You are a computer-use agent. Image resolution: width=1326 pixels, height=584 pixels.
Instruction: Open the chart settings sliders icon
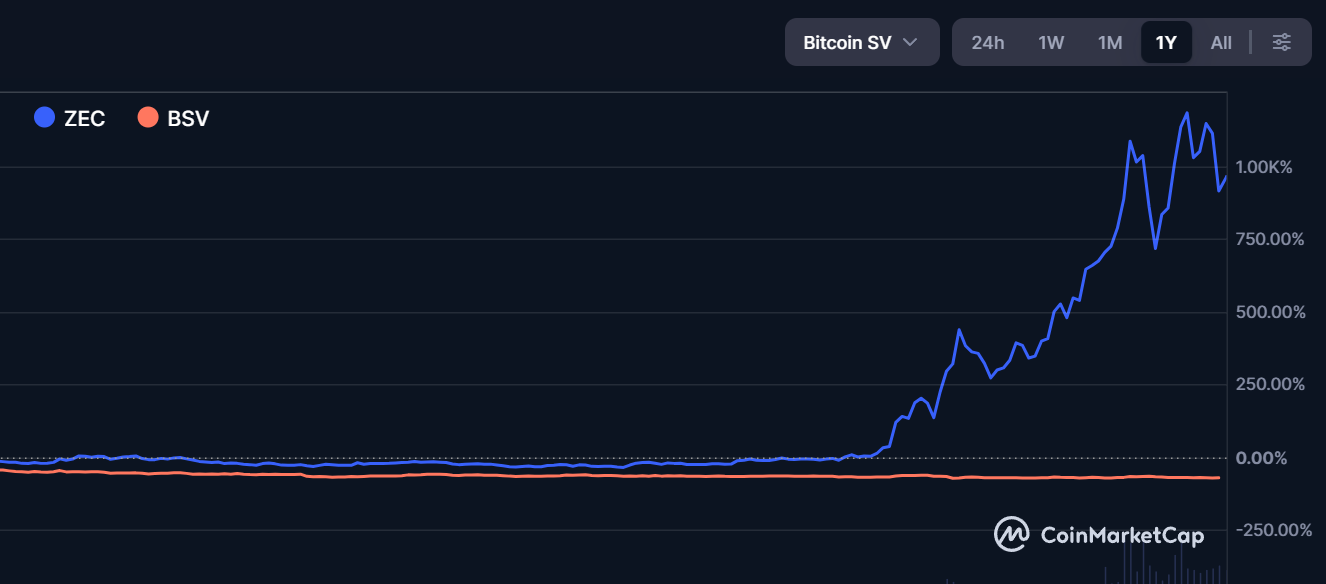click(x=1282, y=42)
